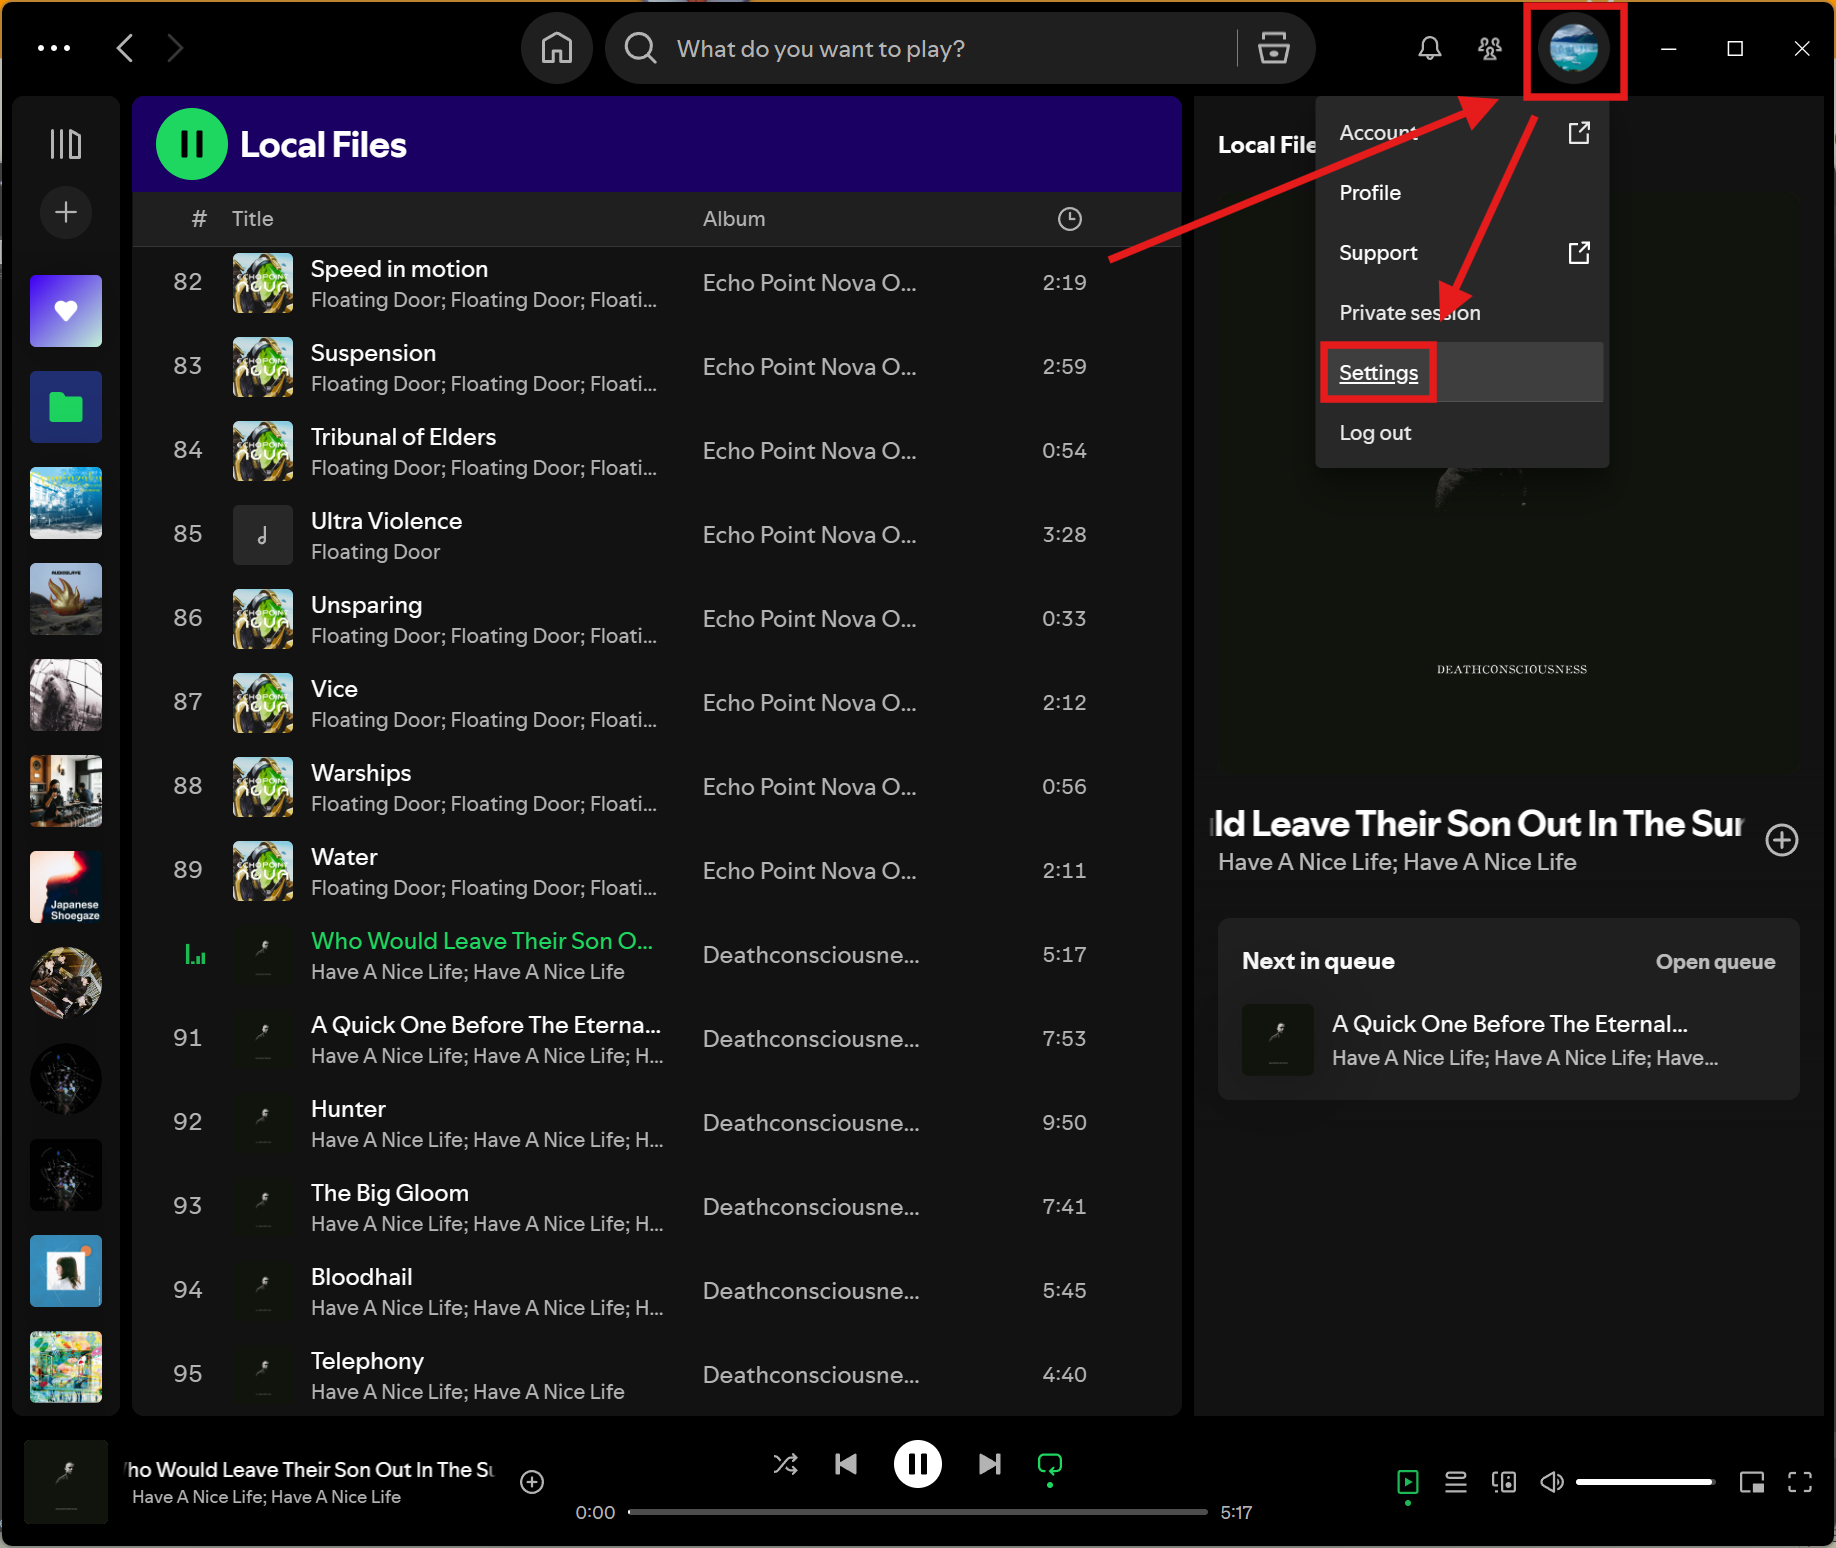The height and width of the screenshot is (1548, 1836).
Task: Add now-playing song to Liked Songs in side panel
Action: pos(1782,840)
